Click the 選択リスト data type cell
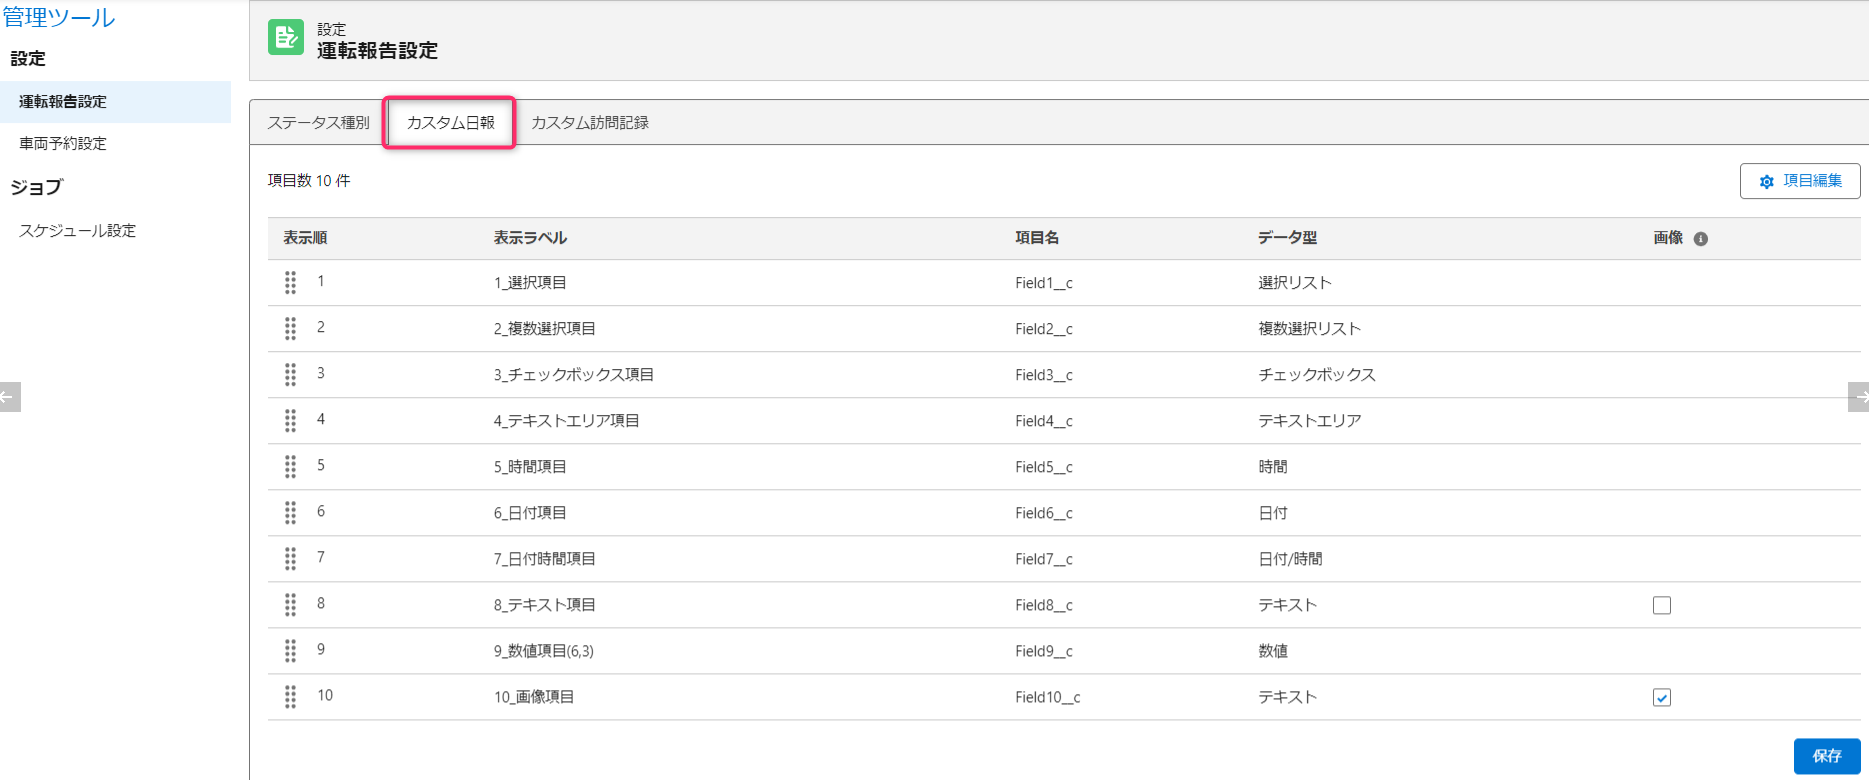1869x780 pixels. click(x=1295, y=283)
